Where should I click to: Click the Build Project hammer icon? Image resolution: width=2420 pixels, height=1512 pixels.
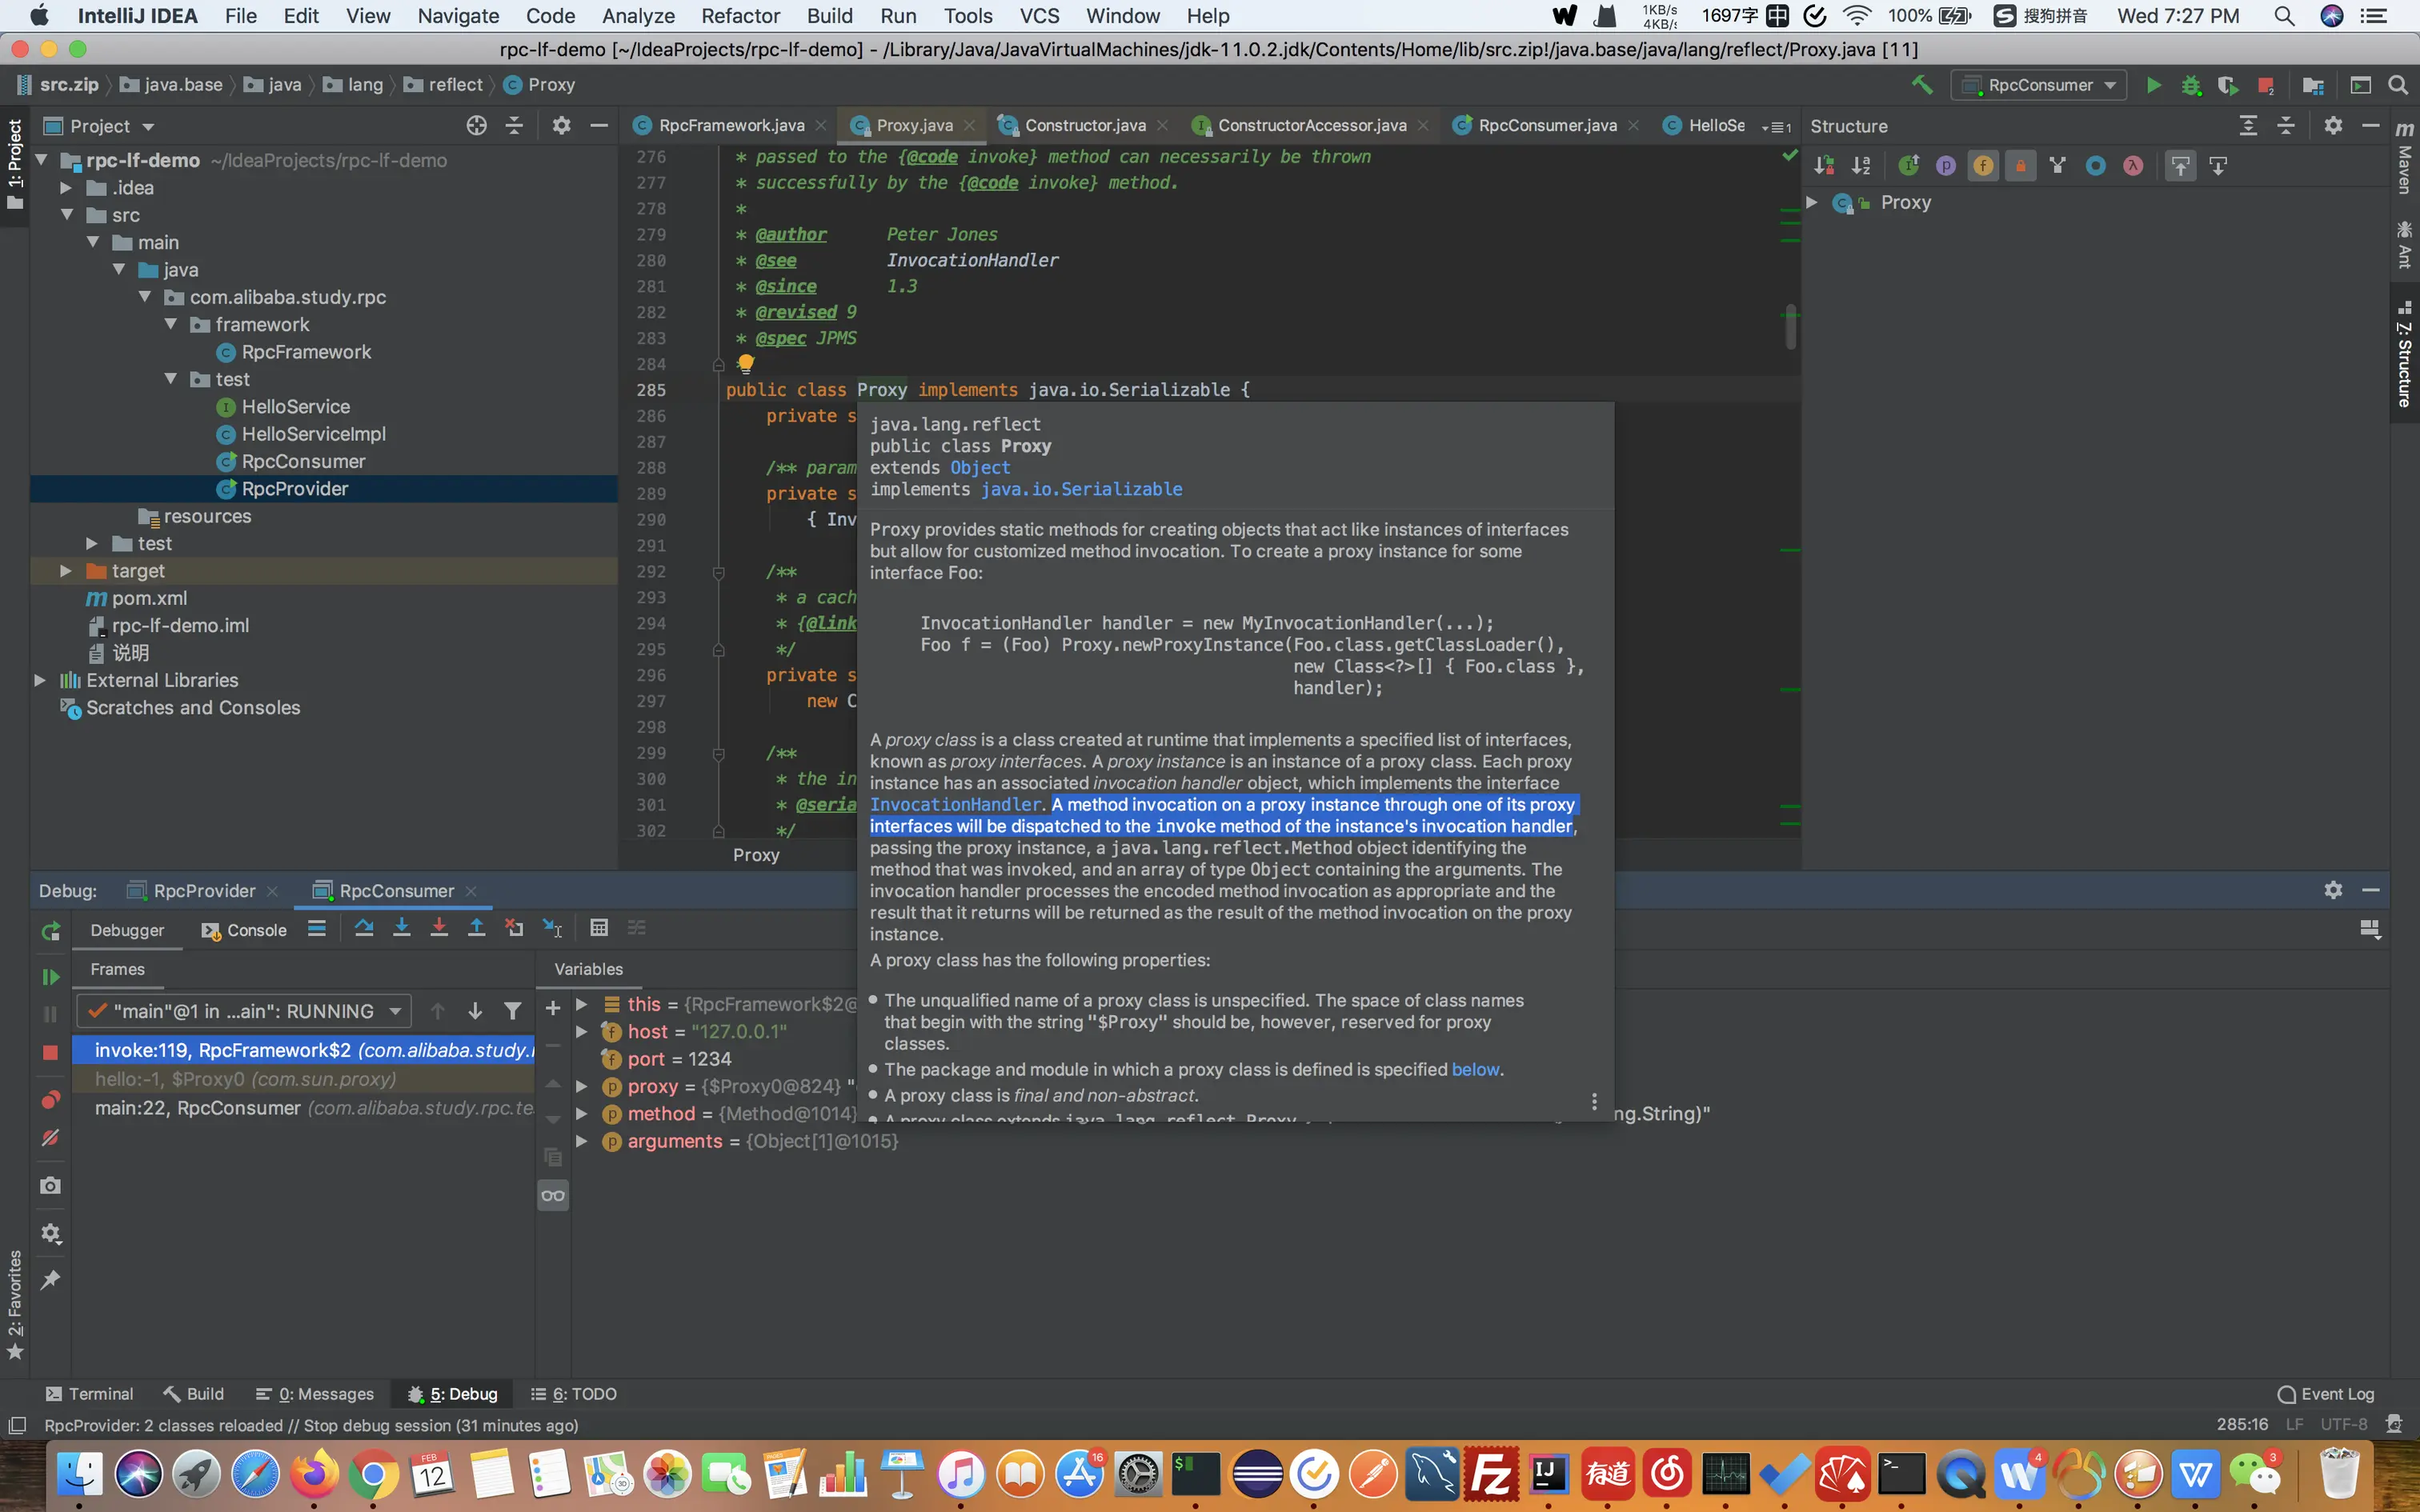pyautogui.click(x=1921, y=85)
